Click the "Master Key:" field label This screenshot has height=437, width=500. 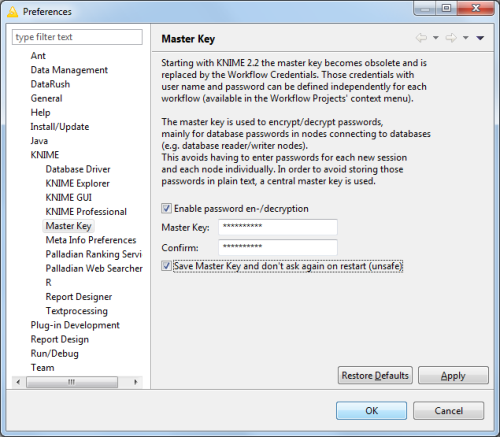(185, 228)
